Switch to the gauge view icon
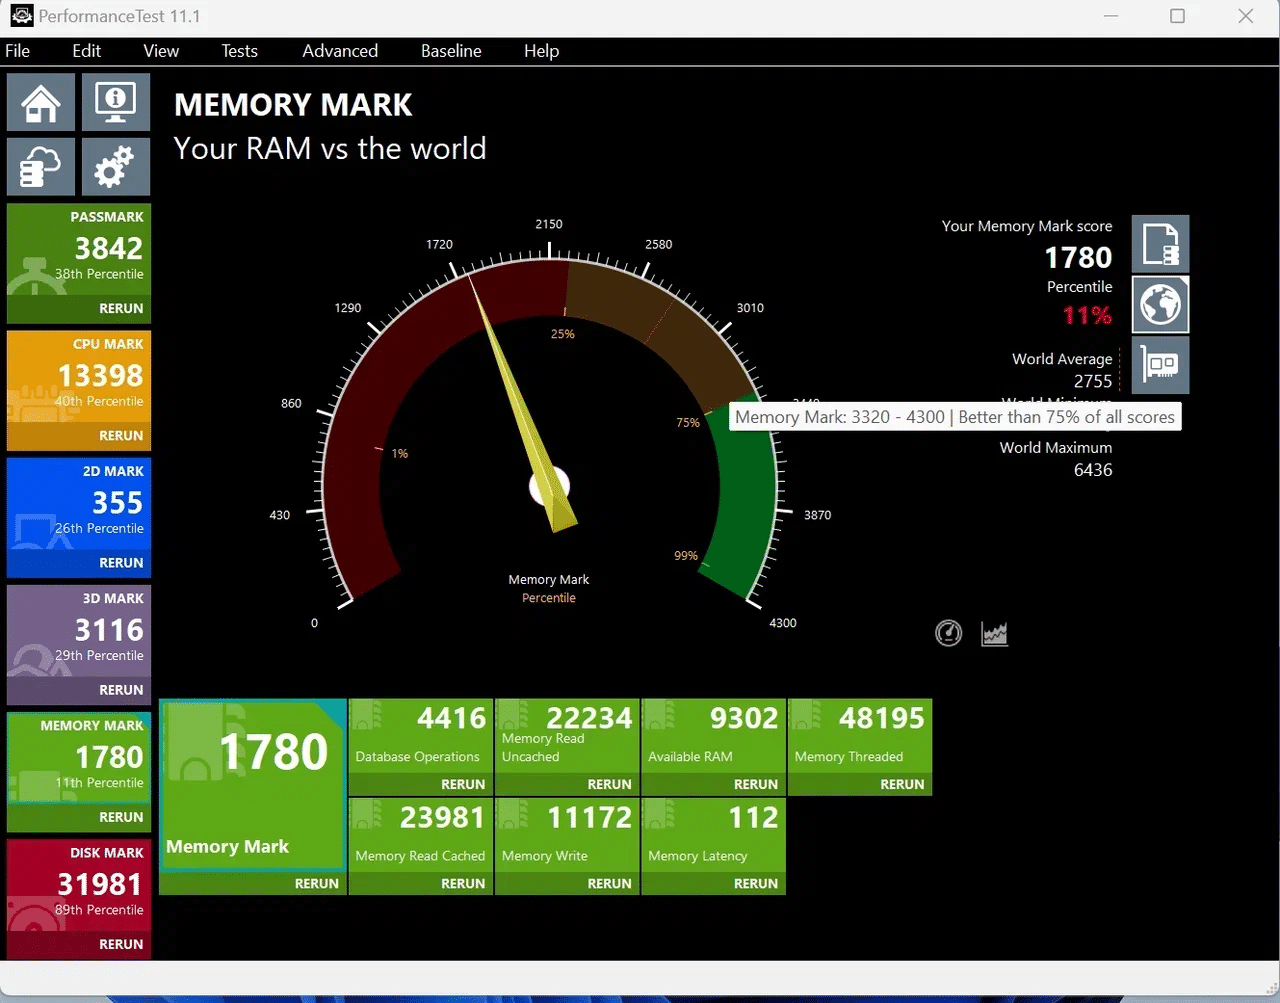The width and height of the screenshot is (1280, 1003). pos(948,633)
